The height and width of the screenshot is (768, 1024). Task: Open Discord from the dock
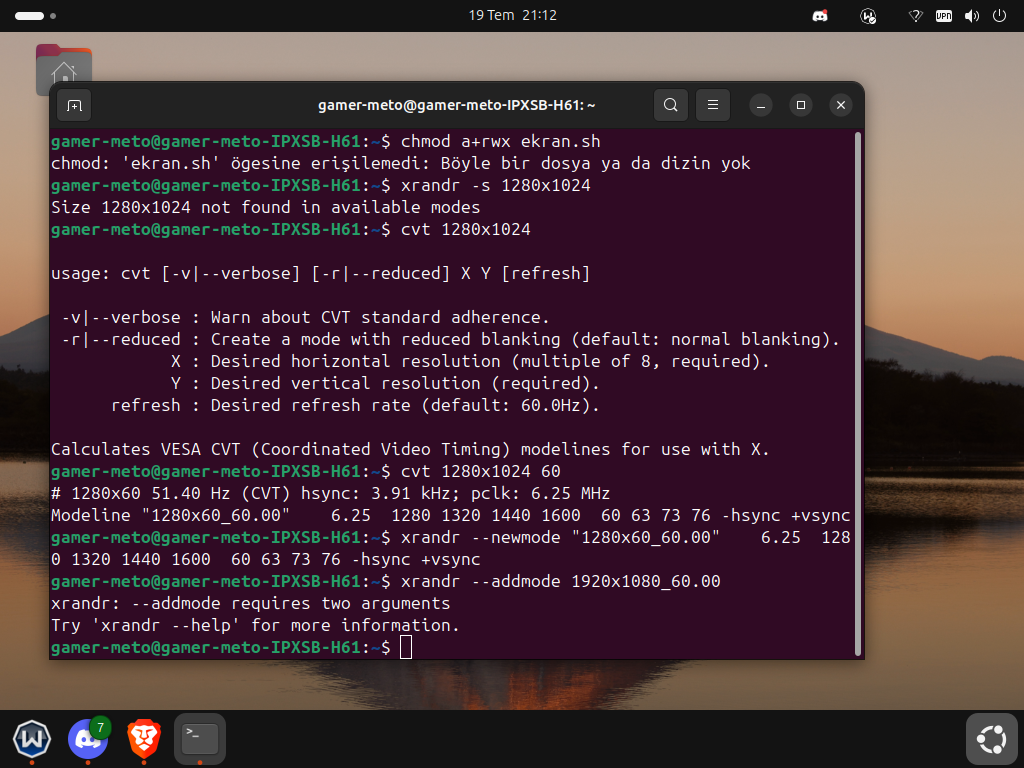pyautogui.click(x=88, y=739)
